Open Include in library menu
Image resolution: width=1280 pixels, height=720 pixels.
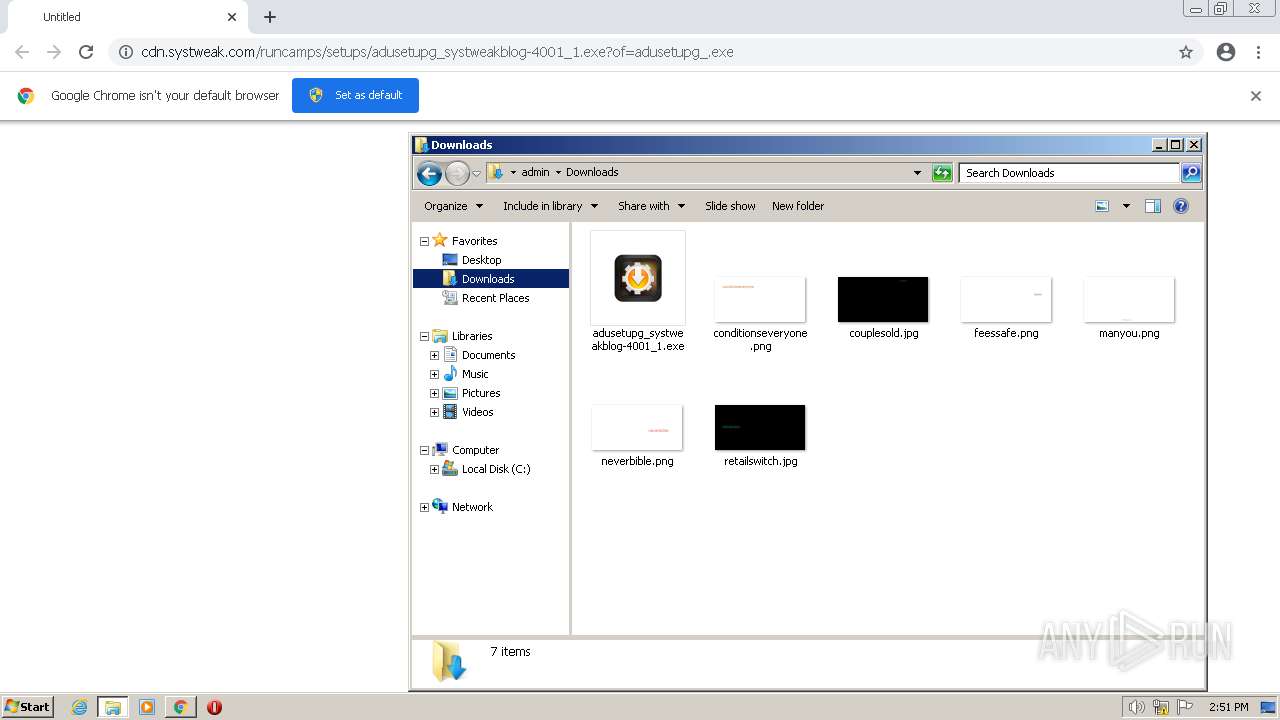(x=550, y=206)
